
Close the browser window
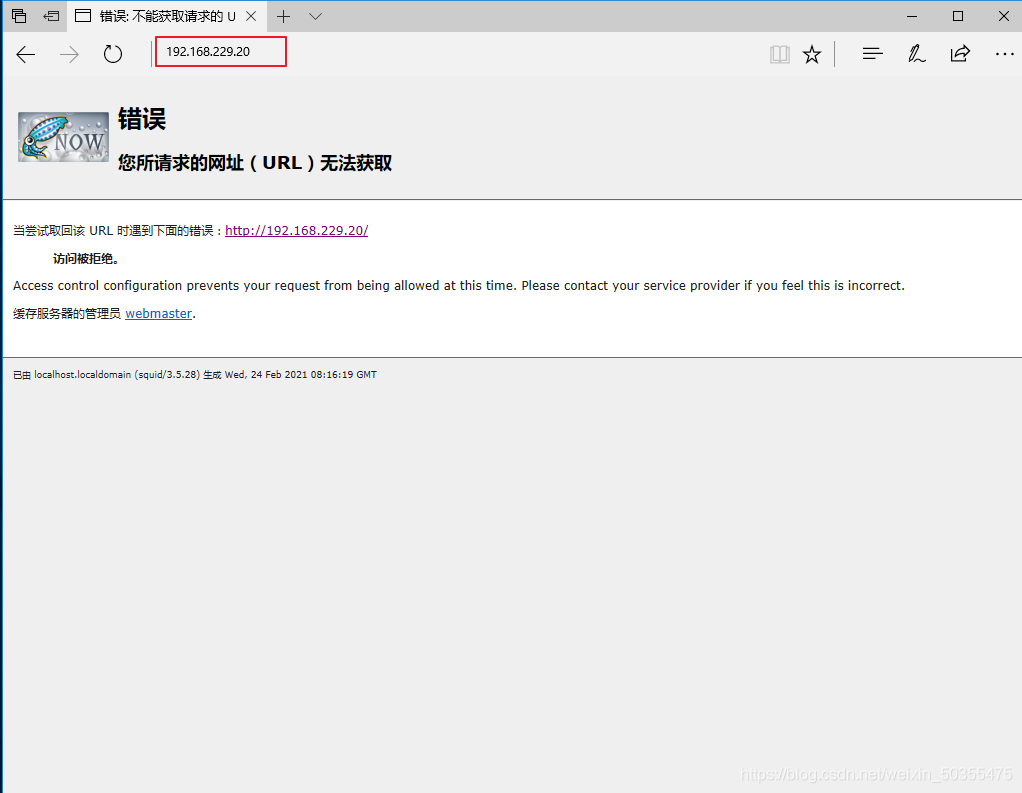pos(1004,16)
